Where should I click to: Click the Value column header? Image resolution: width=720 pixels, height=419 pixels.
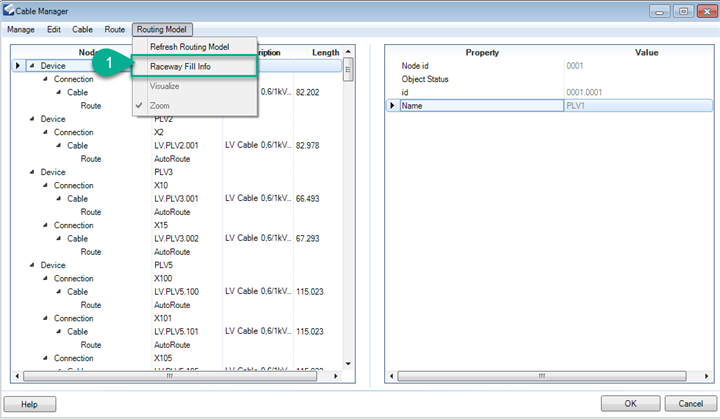647,52
